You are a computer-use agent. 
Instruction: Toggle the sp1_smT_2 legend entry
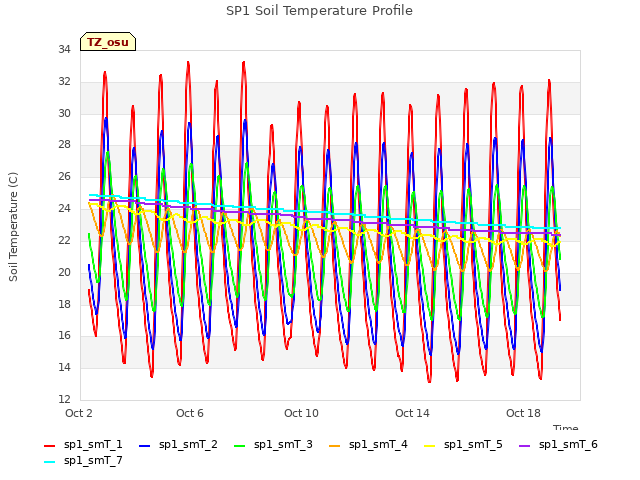[178, 444]
